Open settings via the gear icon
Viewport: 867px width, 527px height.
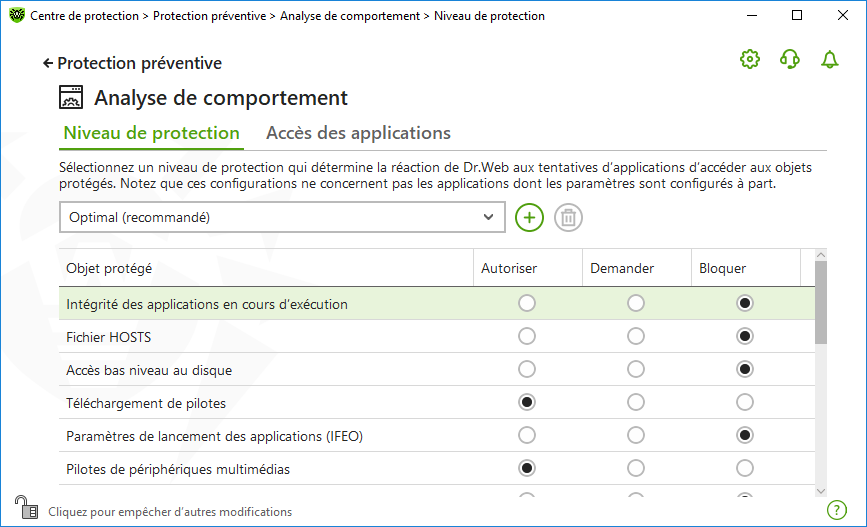[x=750, y=59]
